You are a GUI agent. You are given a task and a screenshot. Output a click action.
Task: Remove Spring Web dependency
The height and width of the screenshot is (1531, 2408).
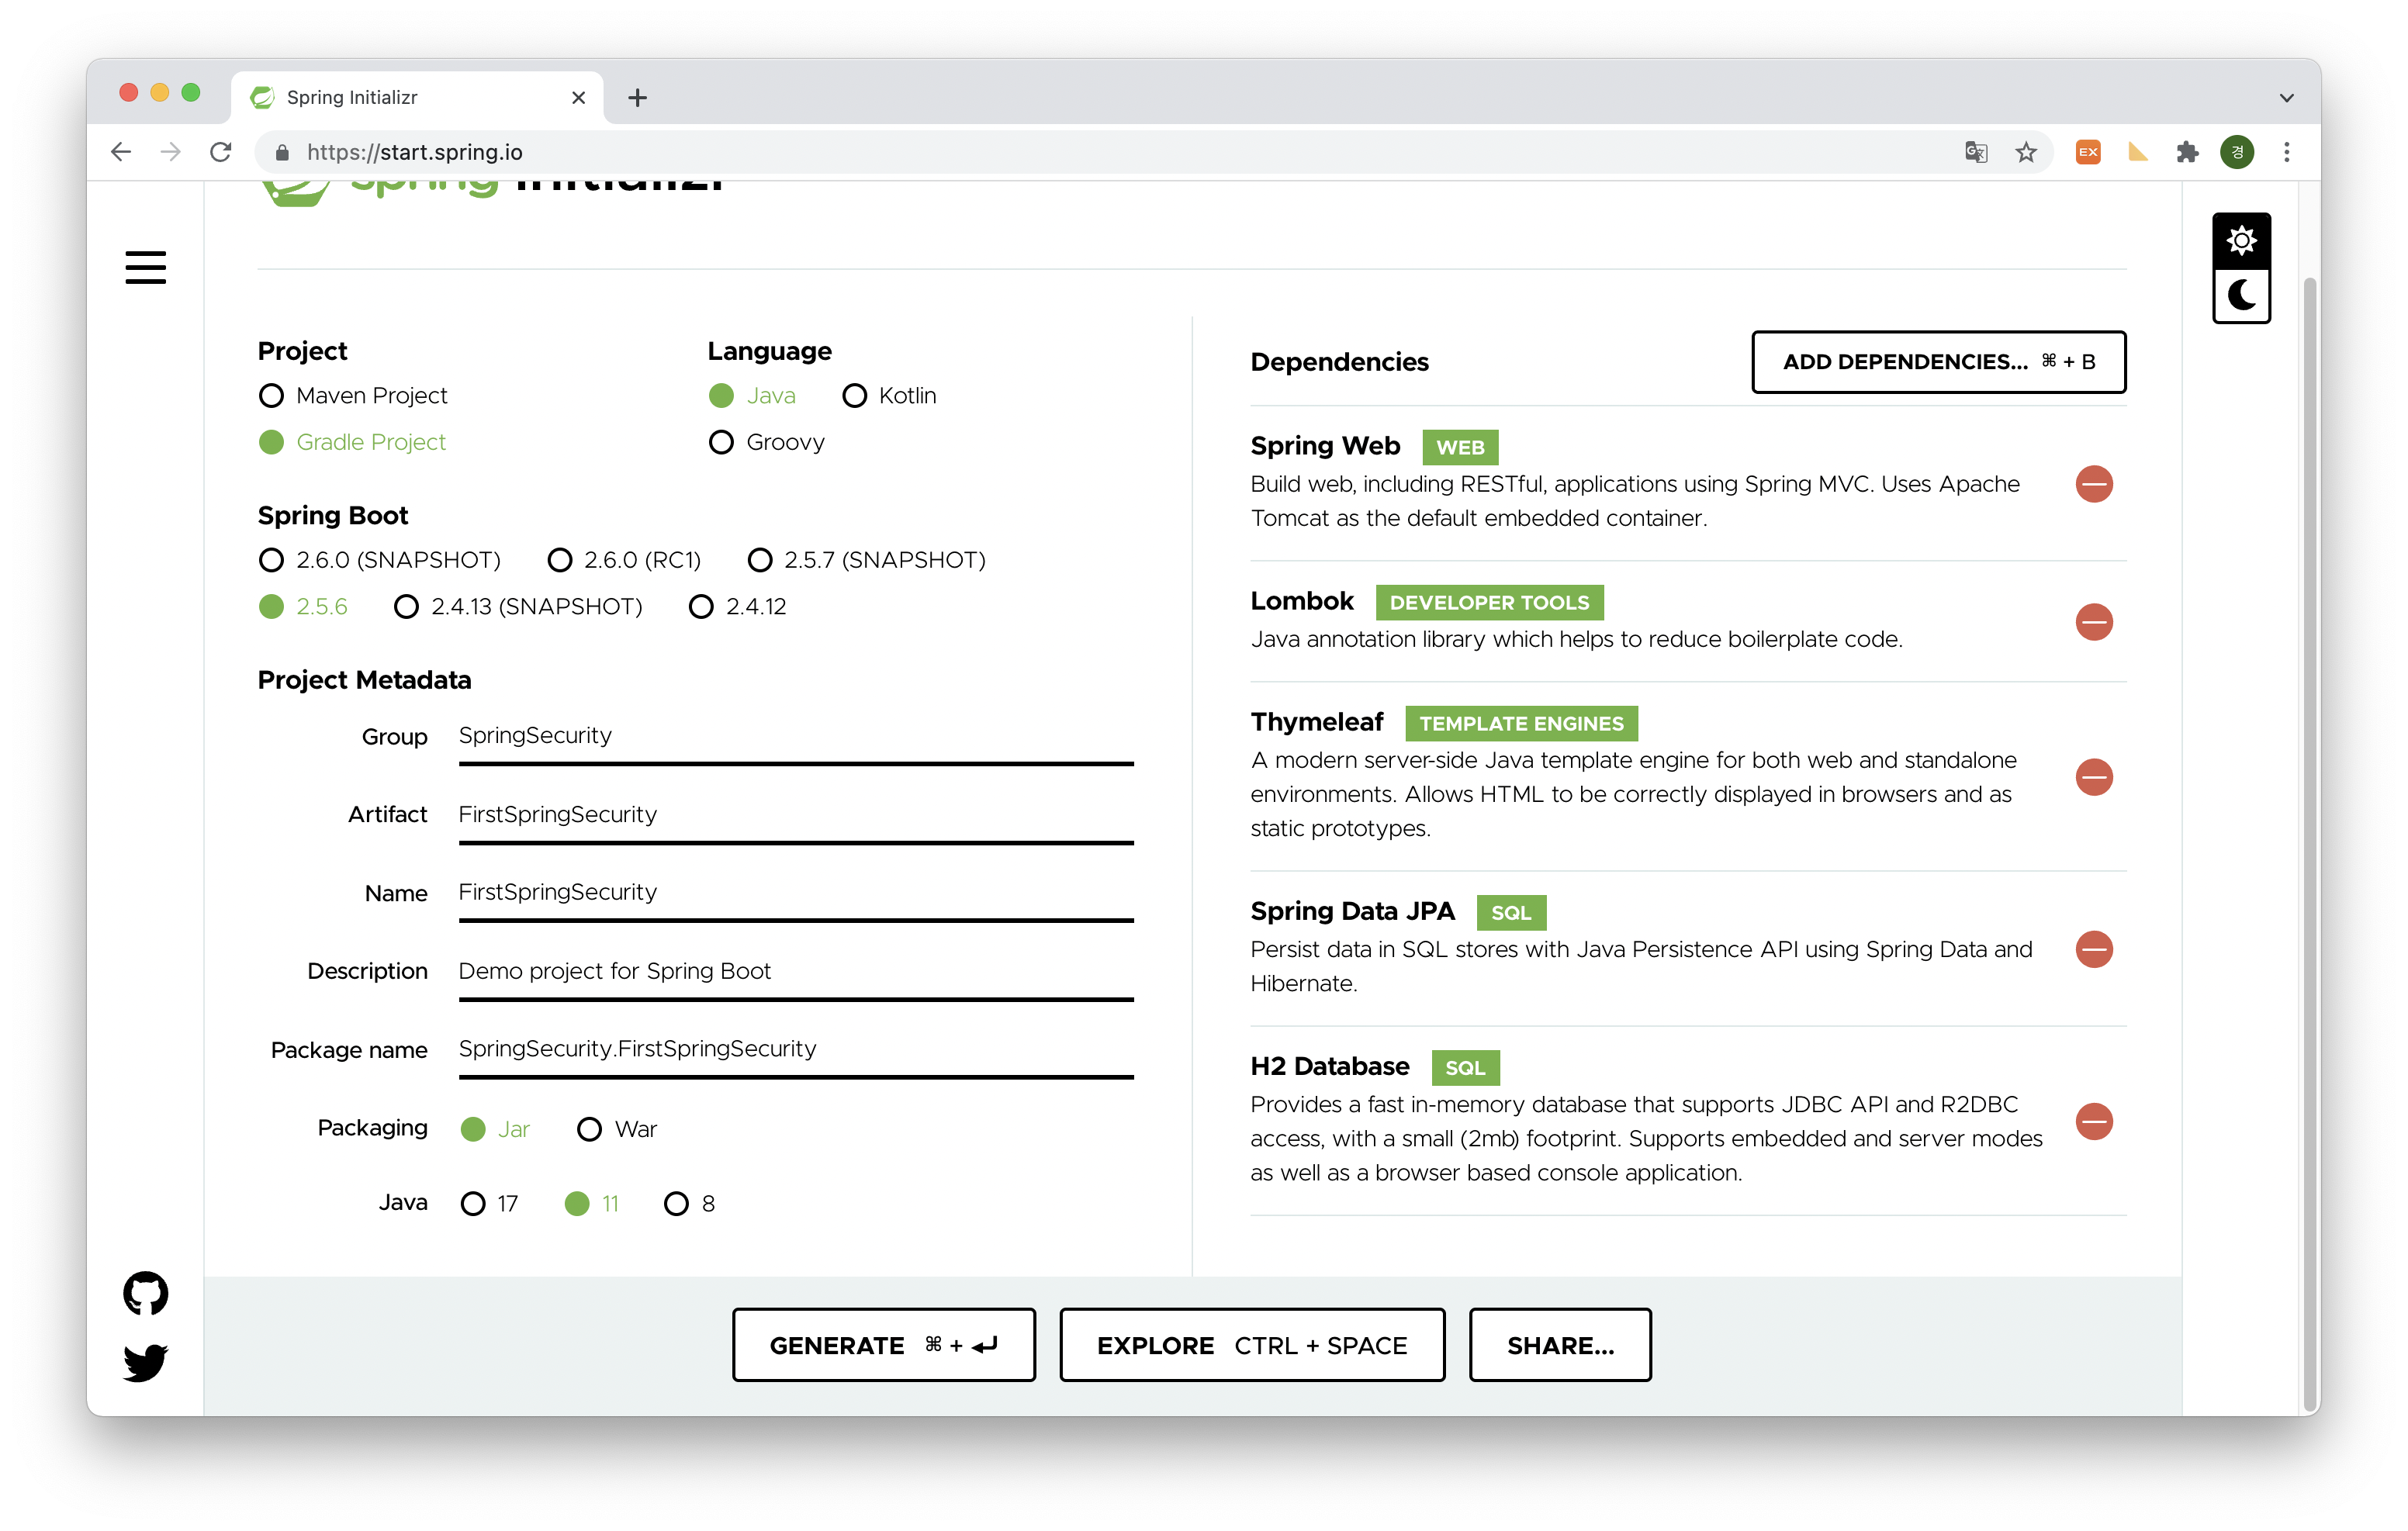click(2093, 484)
